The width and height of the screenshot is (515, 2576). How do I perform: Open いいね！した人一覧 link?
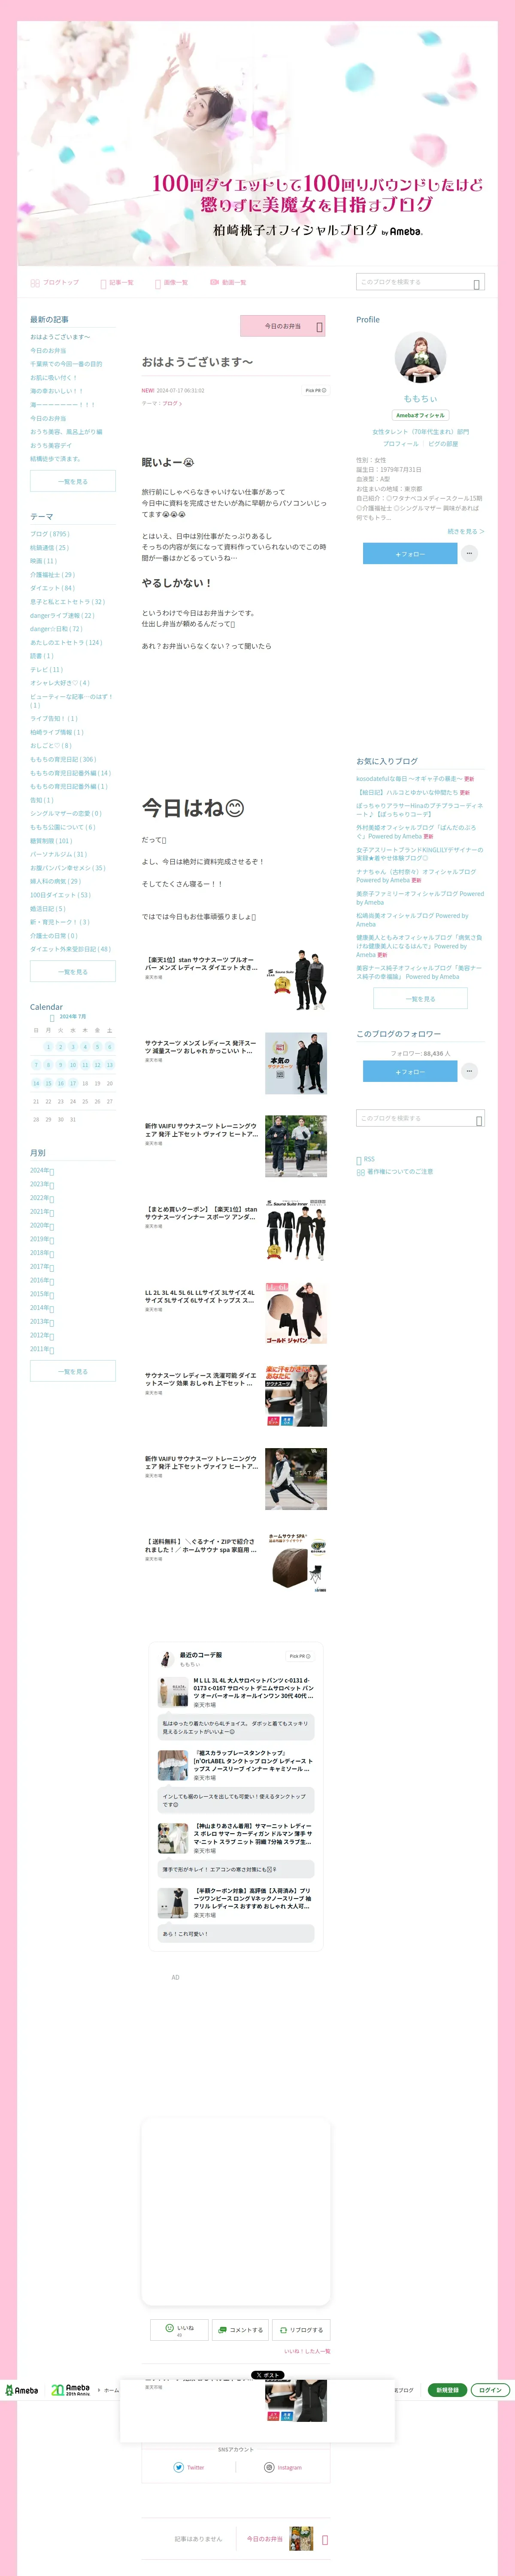307,2351
